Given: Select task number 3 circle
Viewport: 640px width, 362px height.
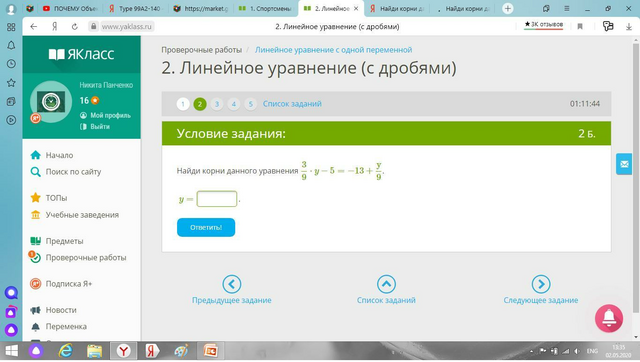Looking at the screenshot, I should 217,104.
